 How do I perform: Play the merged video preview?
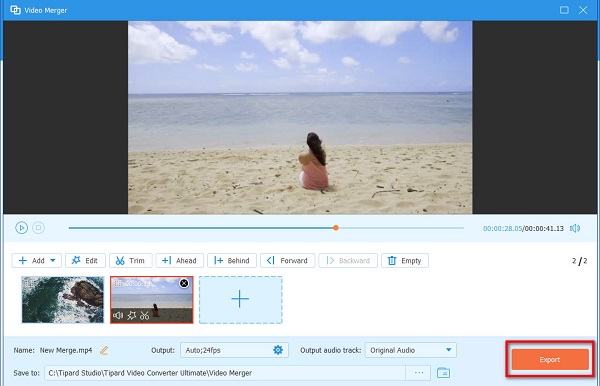[x=21, y=228]
